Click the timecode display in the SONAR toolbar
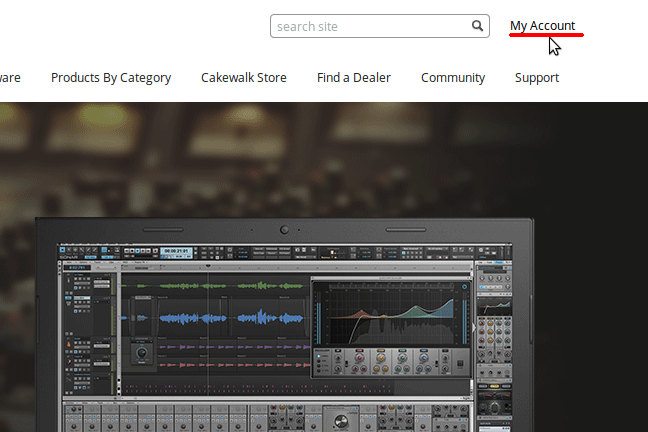 176,250
